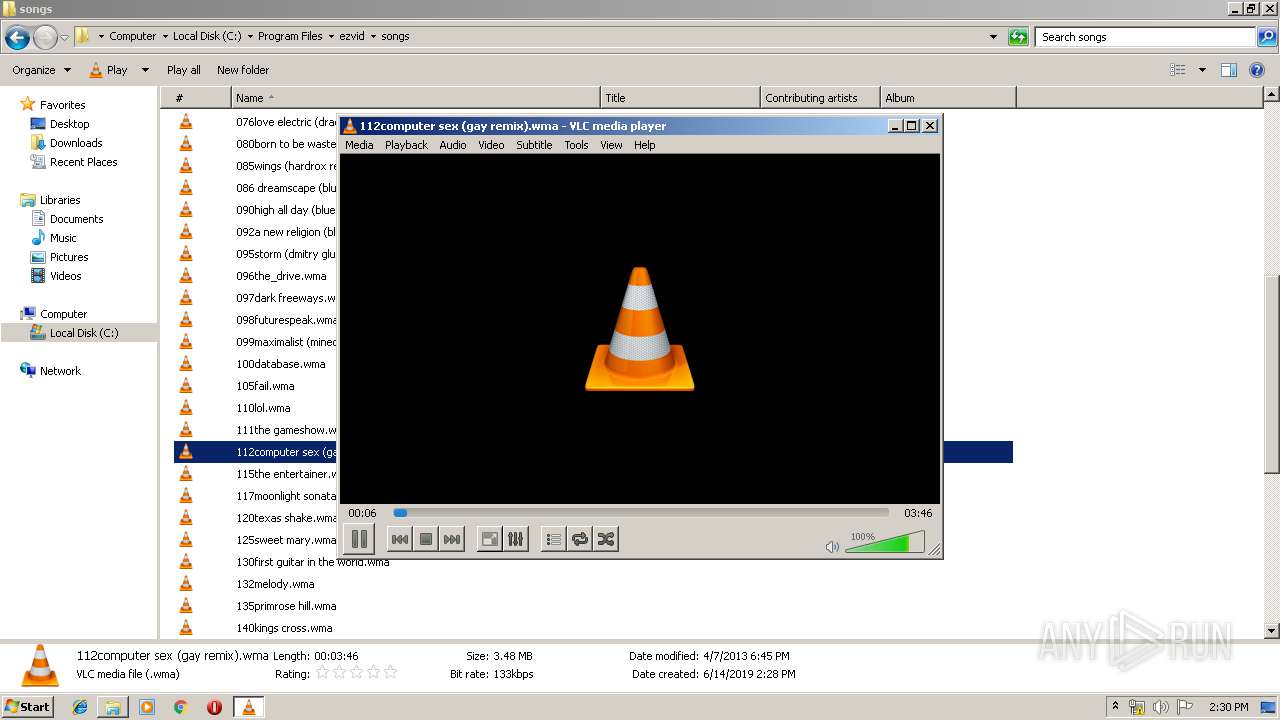Toggle loop mode in VLC
Image resolution: width=1280 pixels, height=720 pixels.
(579, 539)
